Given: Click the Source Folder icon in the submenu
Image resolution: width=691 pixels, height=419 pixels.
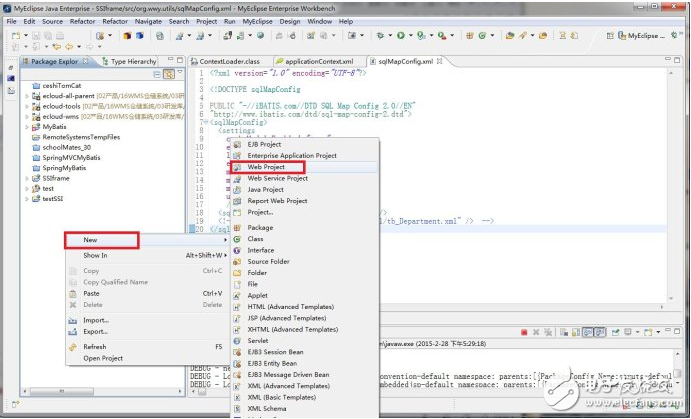Looking at the screenshot, I should click(238, 262).
